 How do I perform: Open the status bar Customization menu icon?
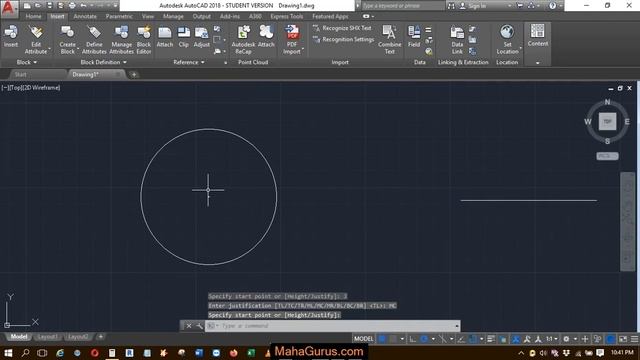tap(635, 339)
